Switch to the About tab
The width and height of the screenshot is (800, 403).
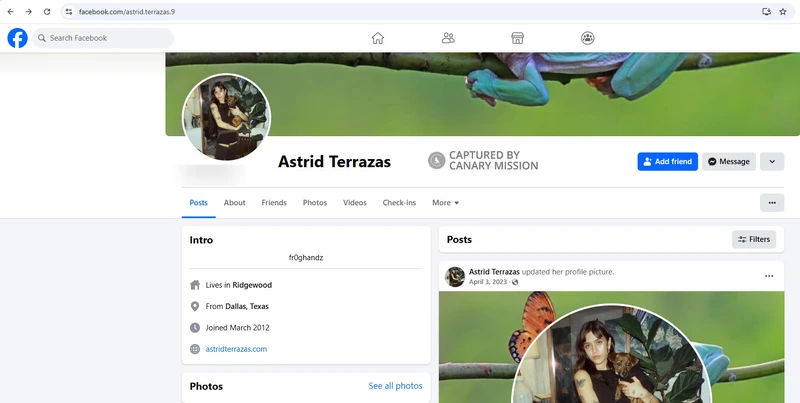(x=235, y=203)
